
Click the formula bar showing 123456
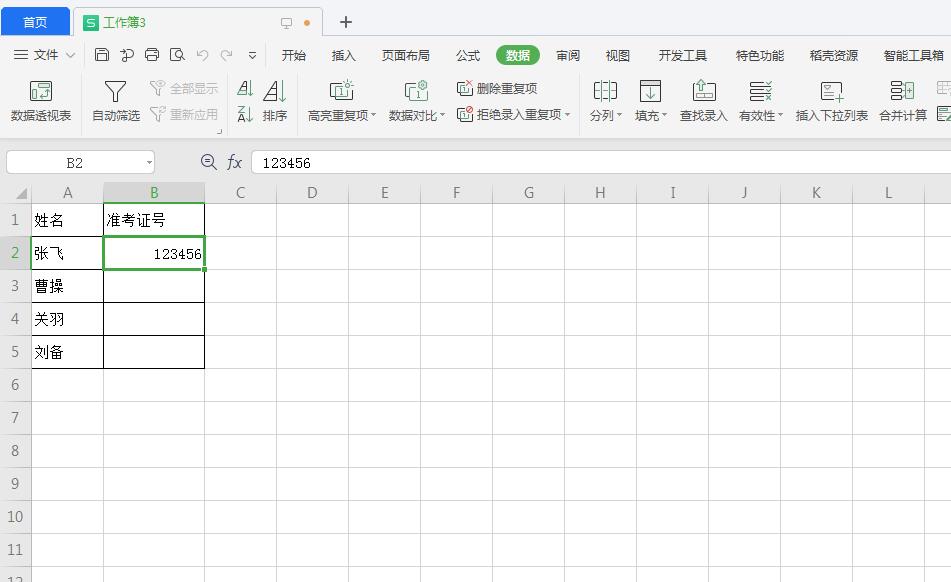600,162
